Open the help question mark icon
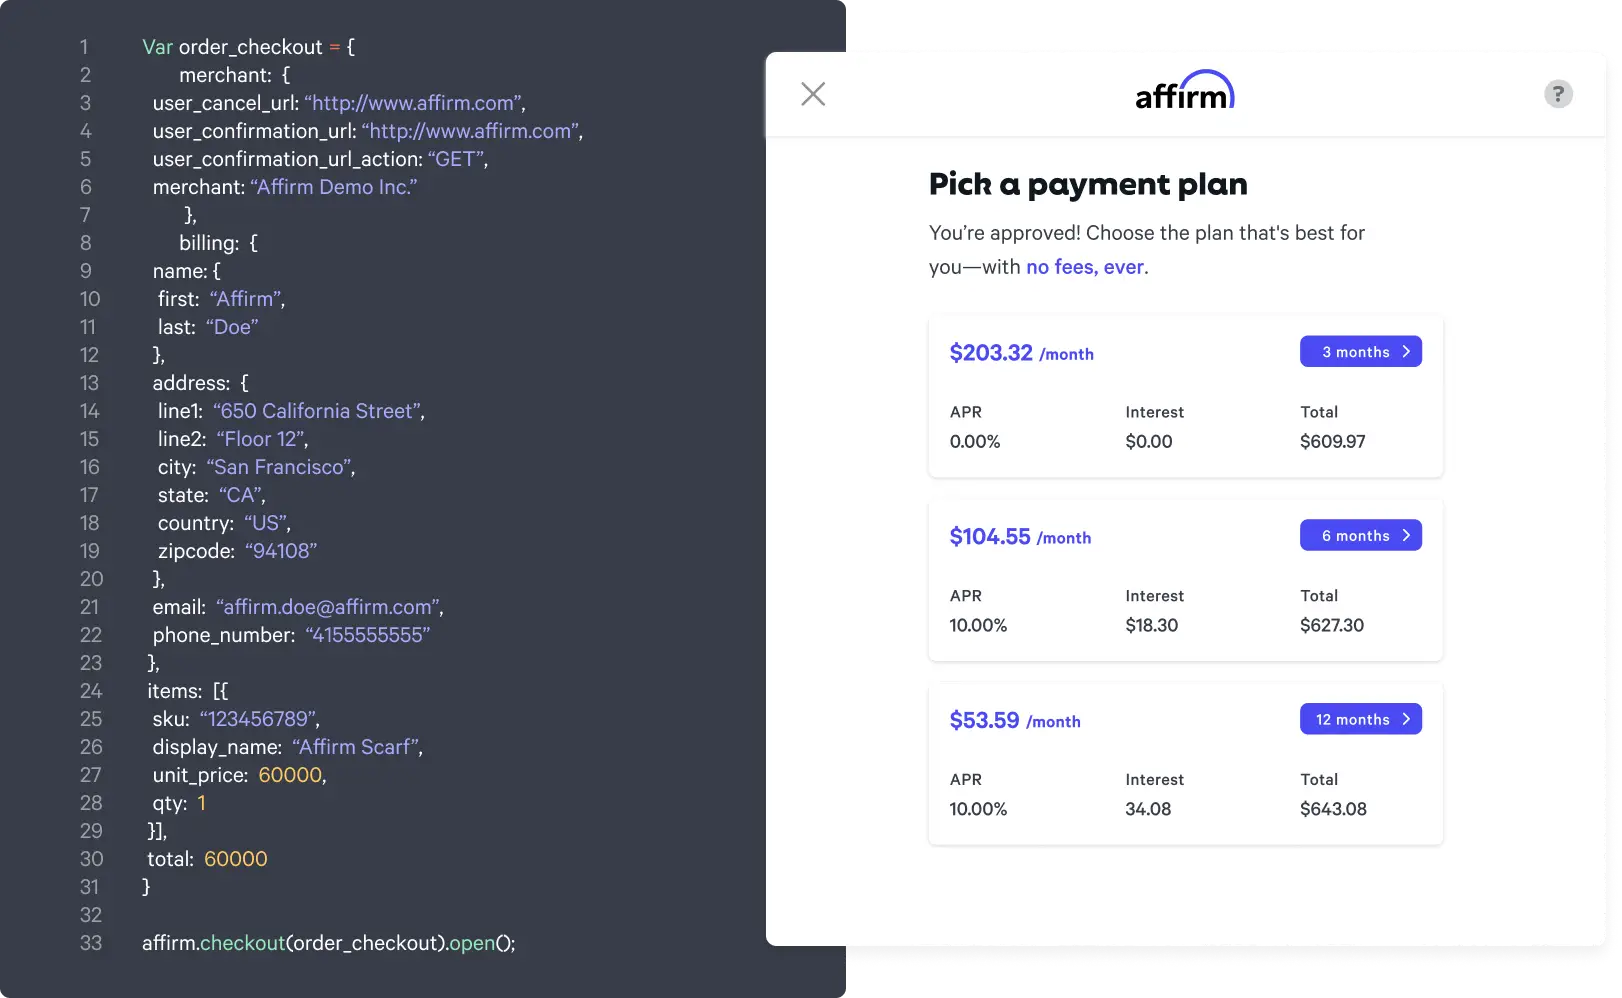This screenshot has width=1622, height=998. [x=1557, y=94]
